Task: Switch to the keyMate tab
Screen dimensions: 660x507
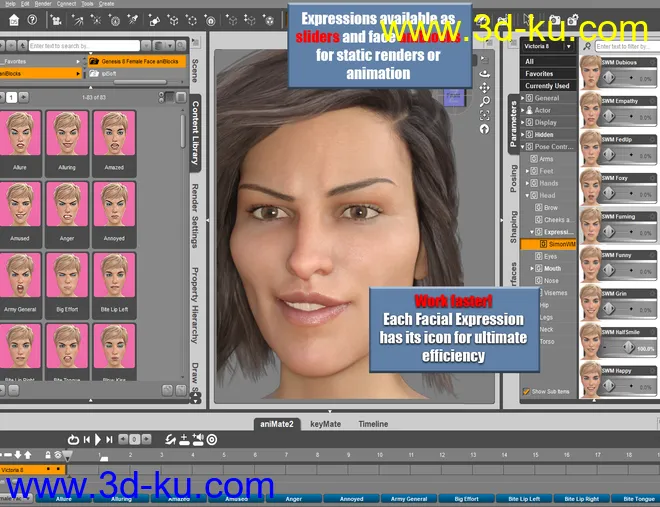Action: point(324,424)
